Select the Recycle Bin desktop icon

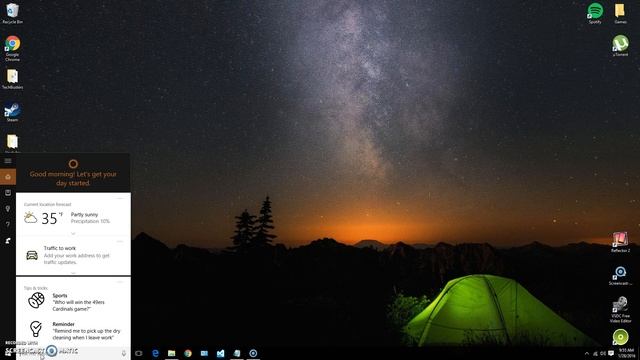pyautogui.click(x=12, y=13)
